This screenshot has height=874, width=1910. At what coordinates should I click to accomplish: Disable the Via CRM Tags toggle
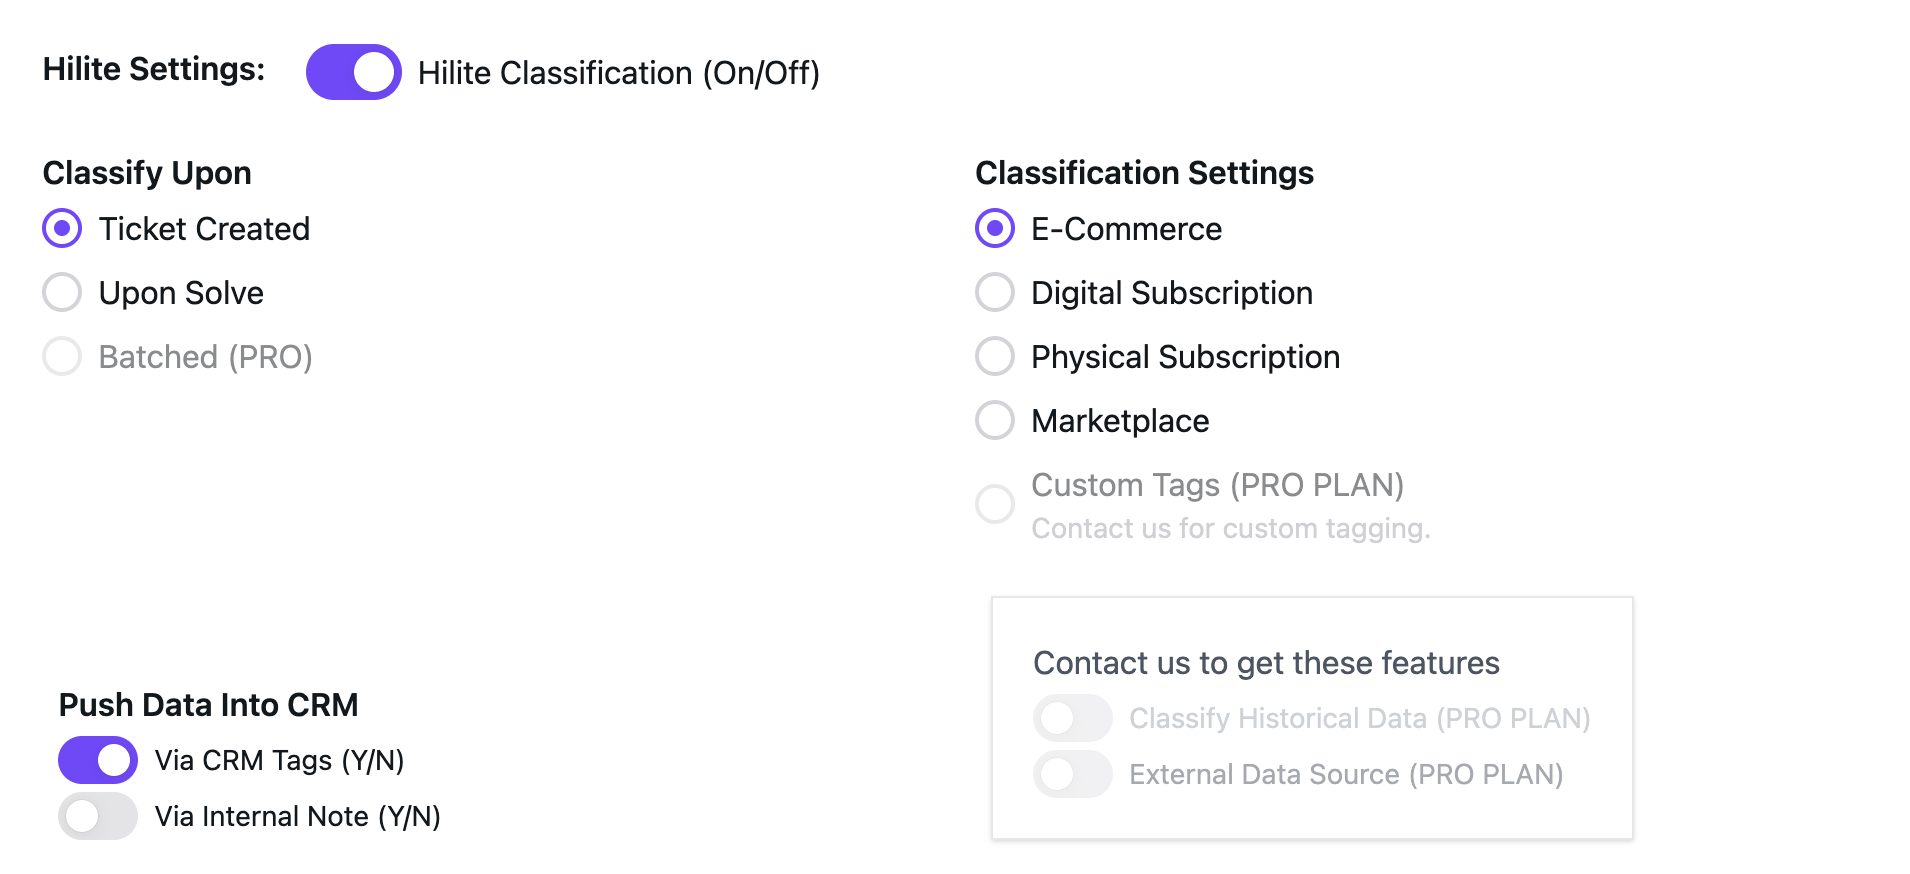pyautogui.click(x=98, y=760)
